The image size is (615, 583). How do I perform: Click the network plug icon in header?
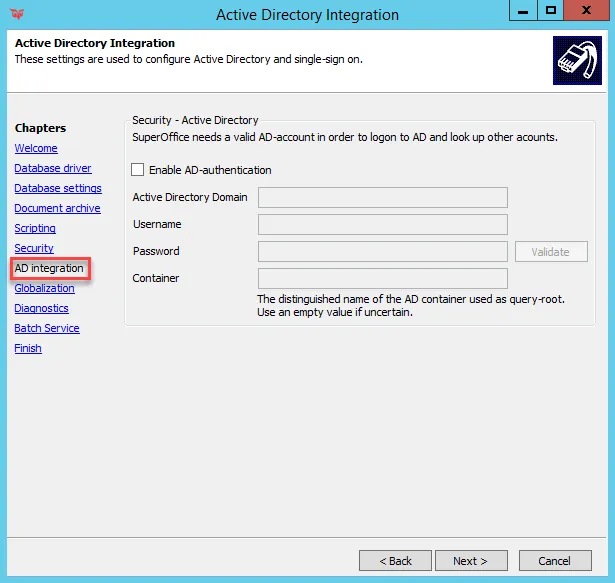pyautogui.click(x=577, y=60)
